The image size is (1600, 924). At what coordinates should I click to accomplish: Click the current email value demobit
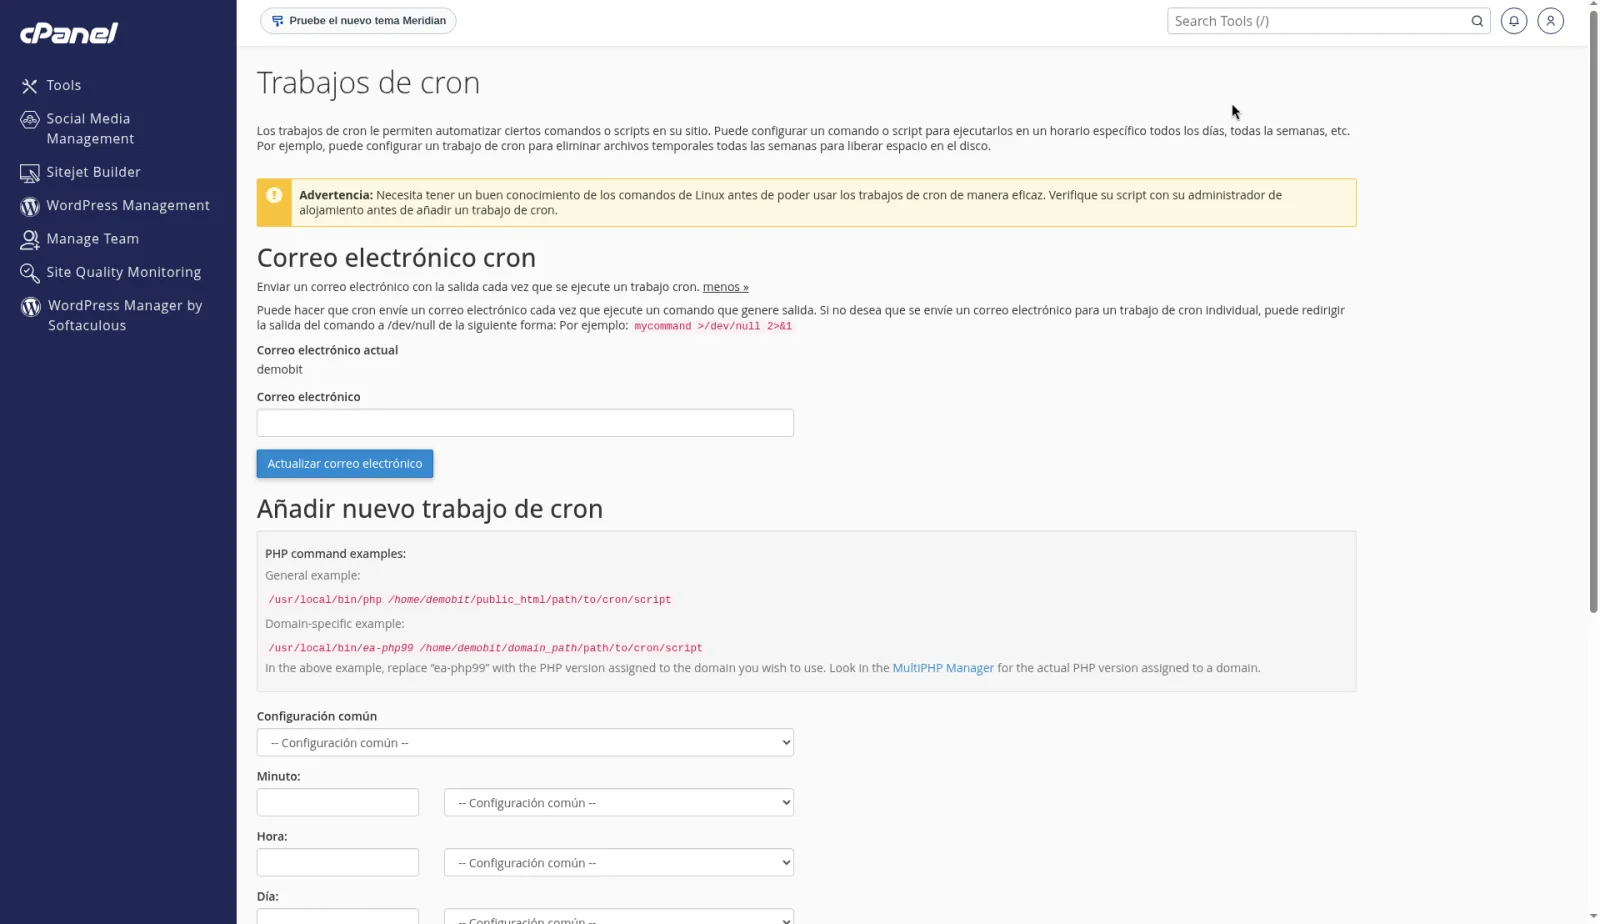point(280,370)
